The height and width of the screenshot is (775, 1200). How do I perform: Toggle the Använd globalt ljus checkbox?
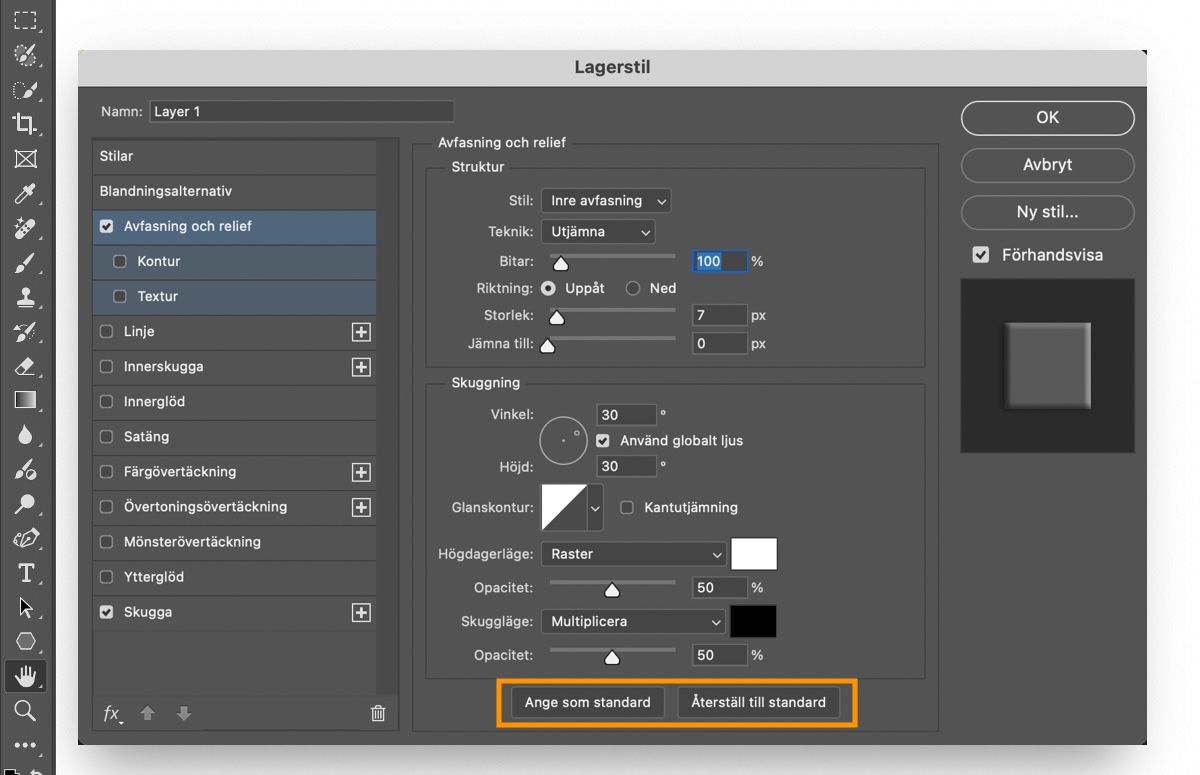(602, 440)
